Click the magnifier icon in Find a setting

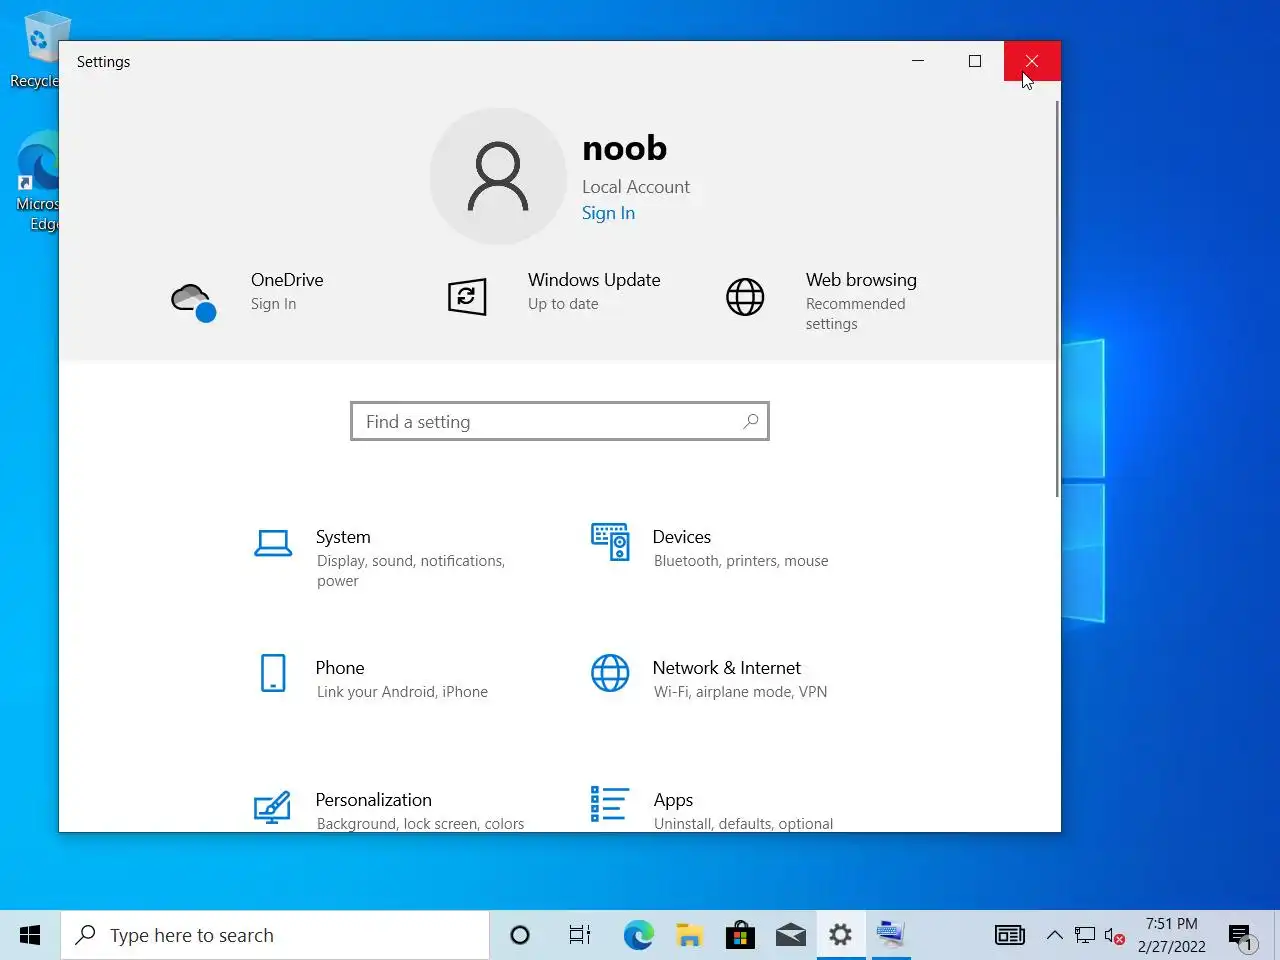(x=750, y=422)
